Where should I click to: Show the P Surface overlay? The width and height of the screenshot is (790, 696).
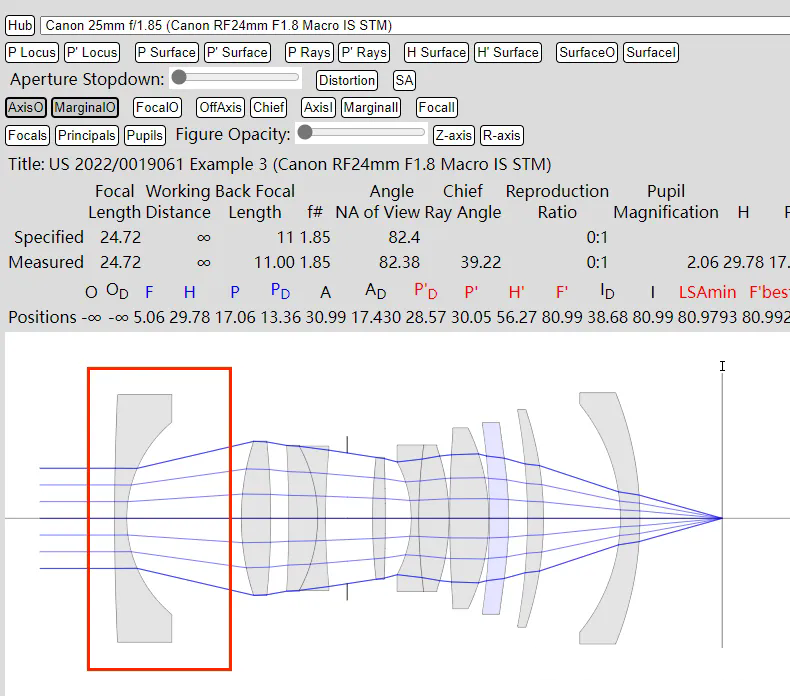point(166,52)
